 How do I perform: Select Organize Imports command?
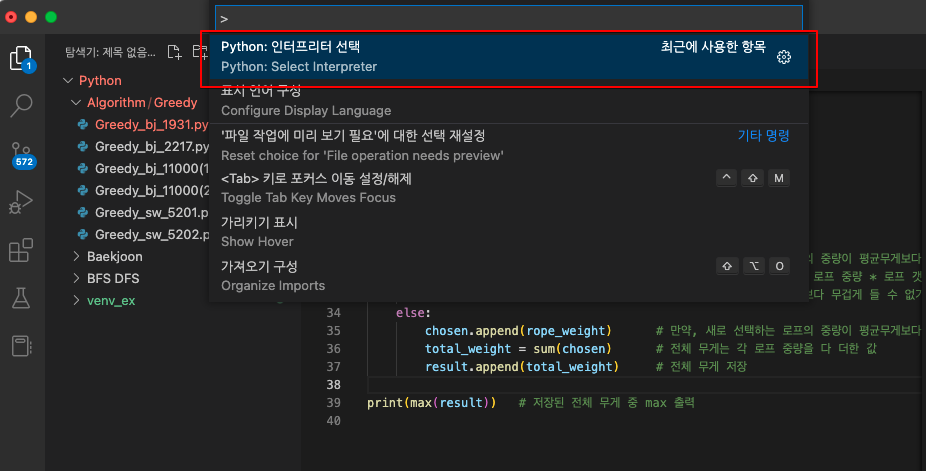point(508,276)
